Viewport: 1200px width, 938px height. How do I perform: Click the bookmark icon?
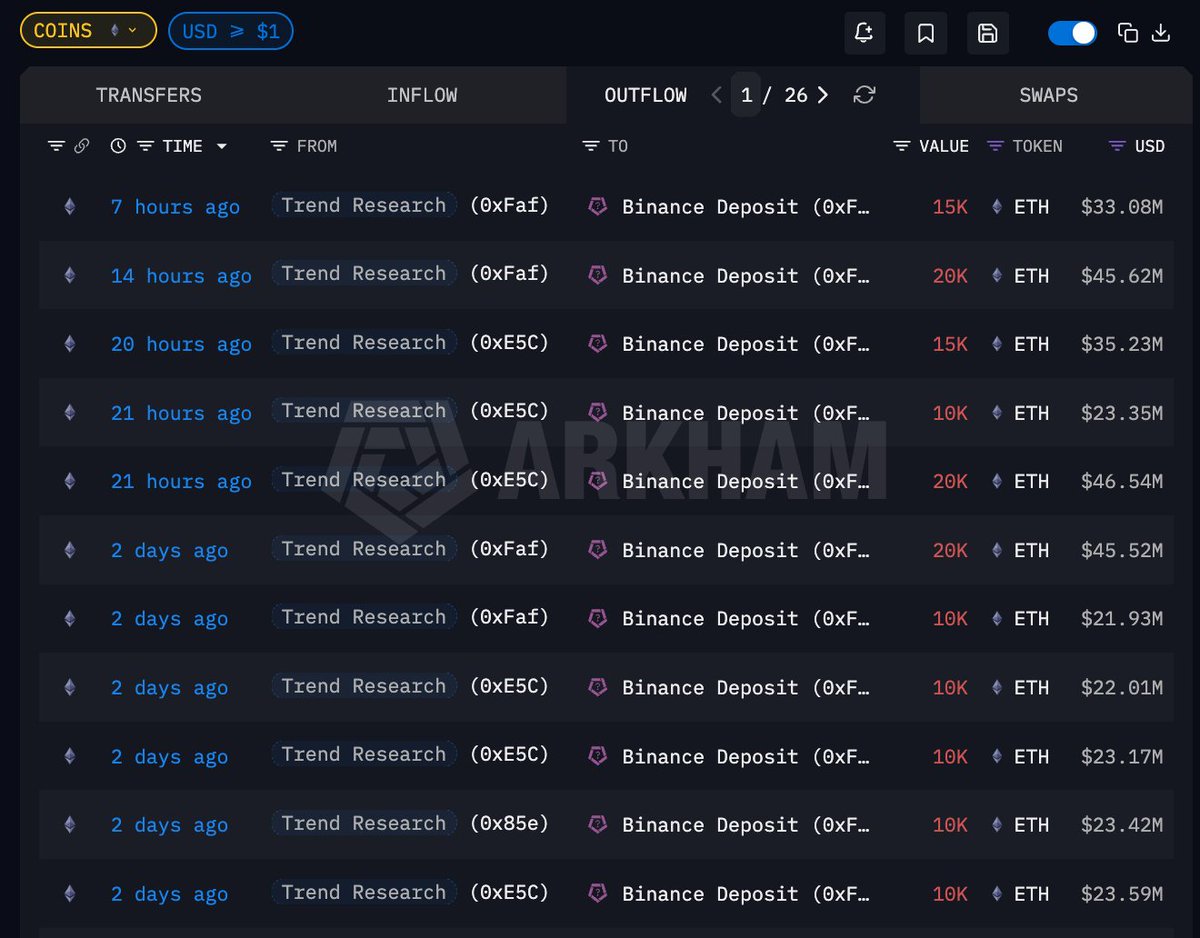[926, 33]
